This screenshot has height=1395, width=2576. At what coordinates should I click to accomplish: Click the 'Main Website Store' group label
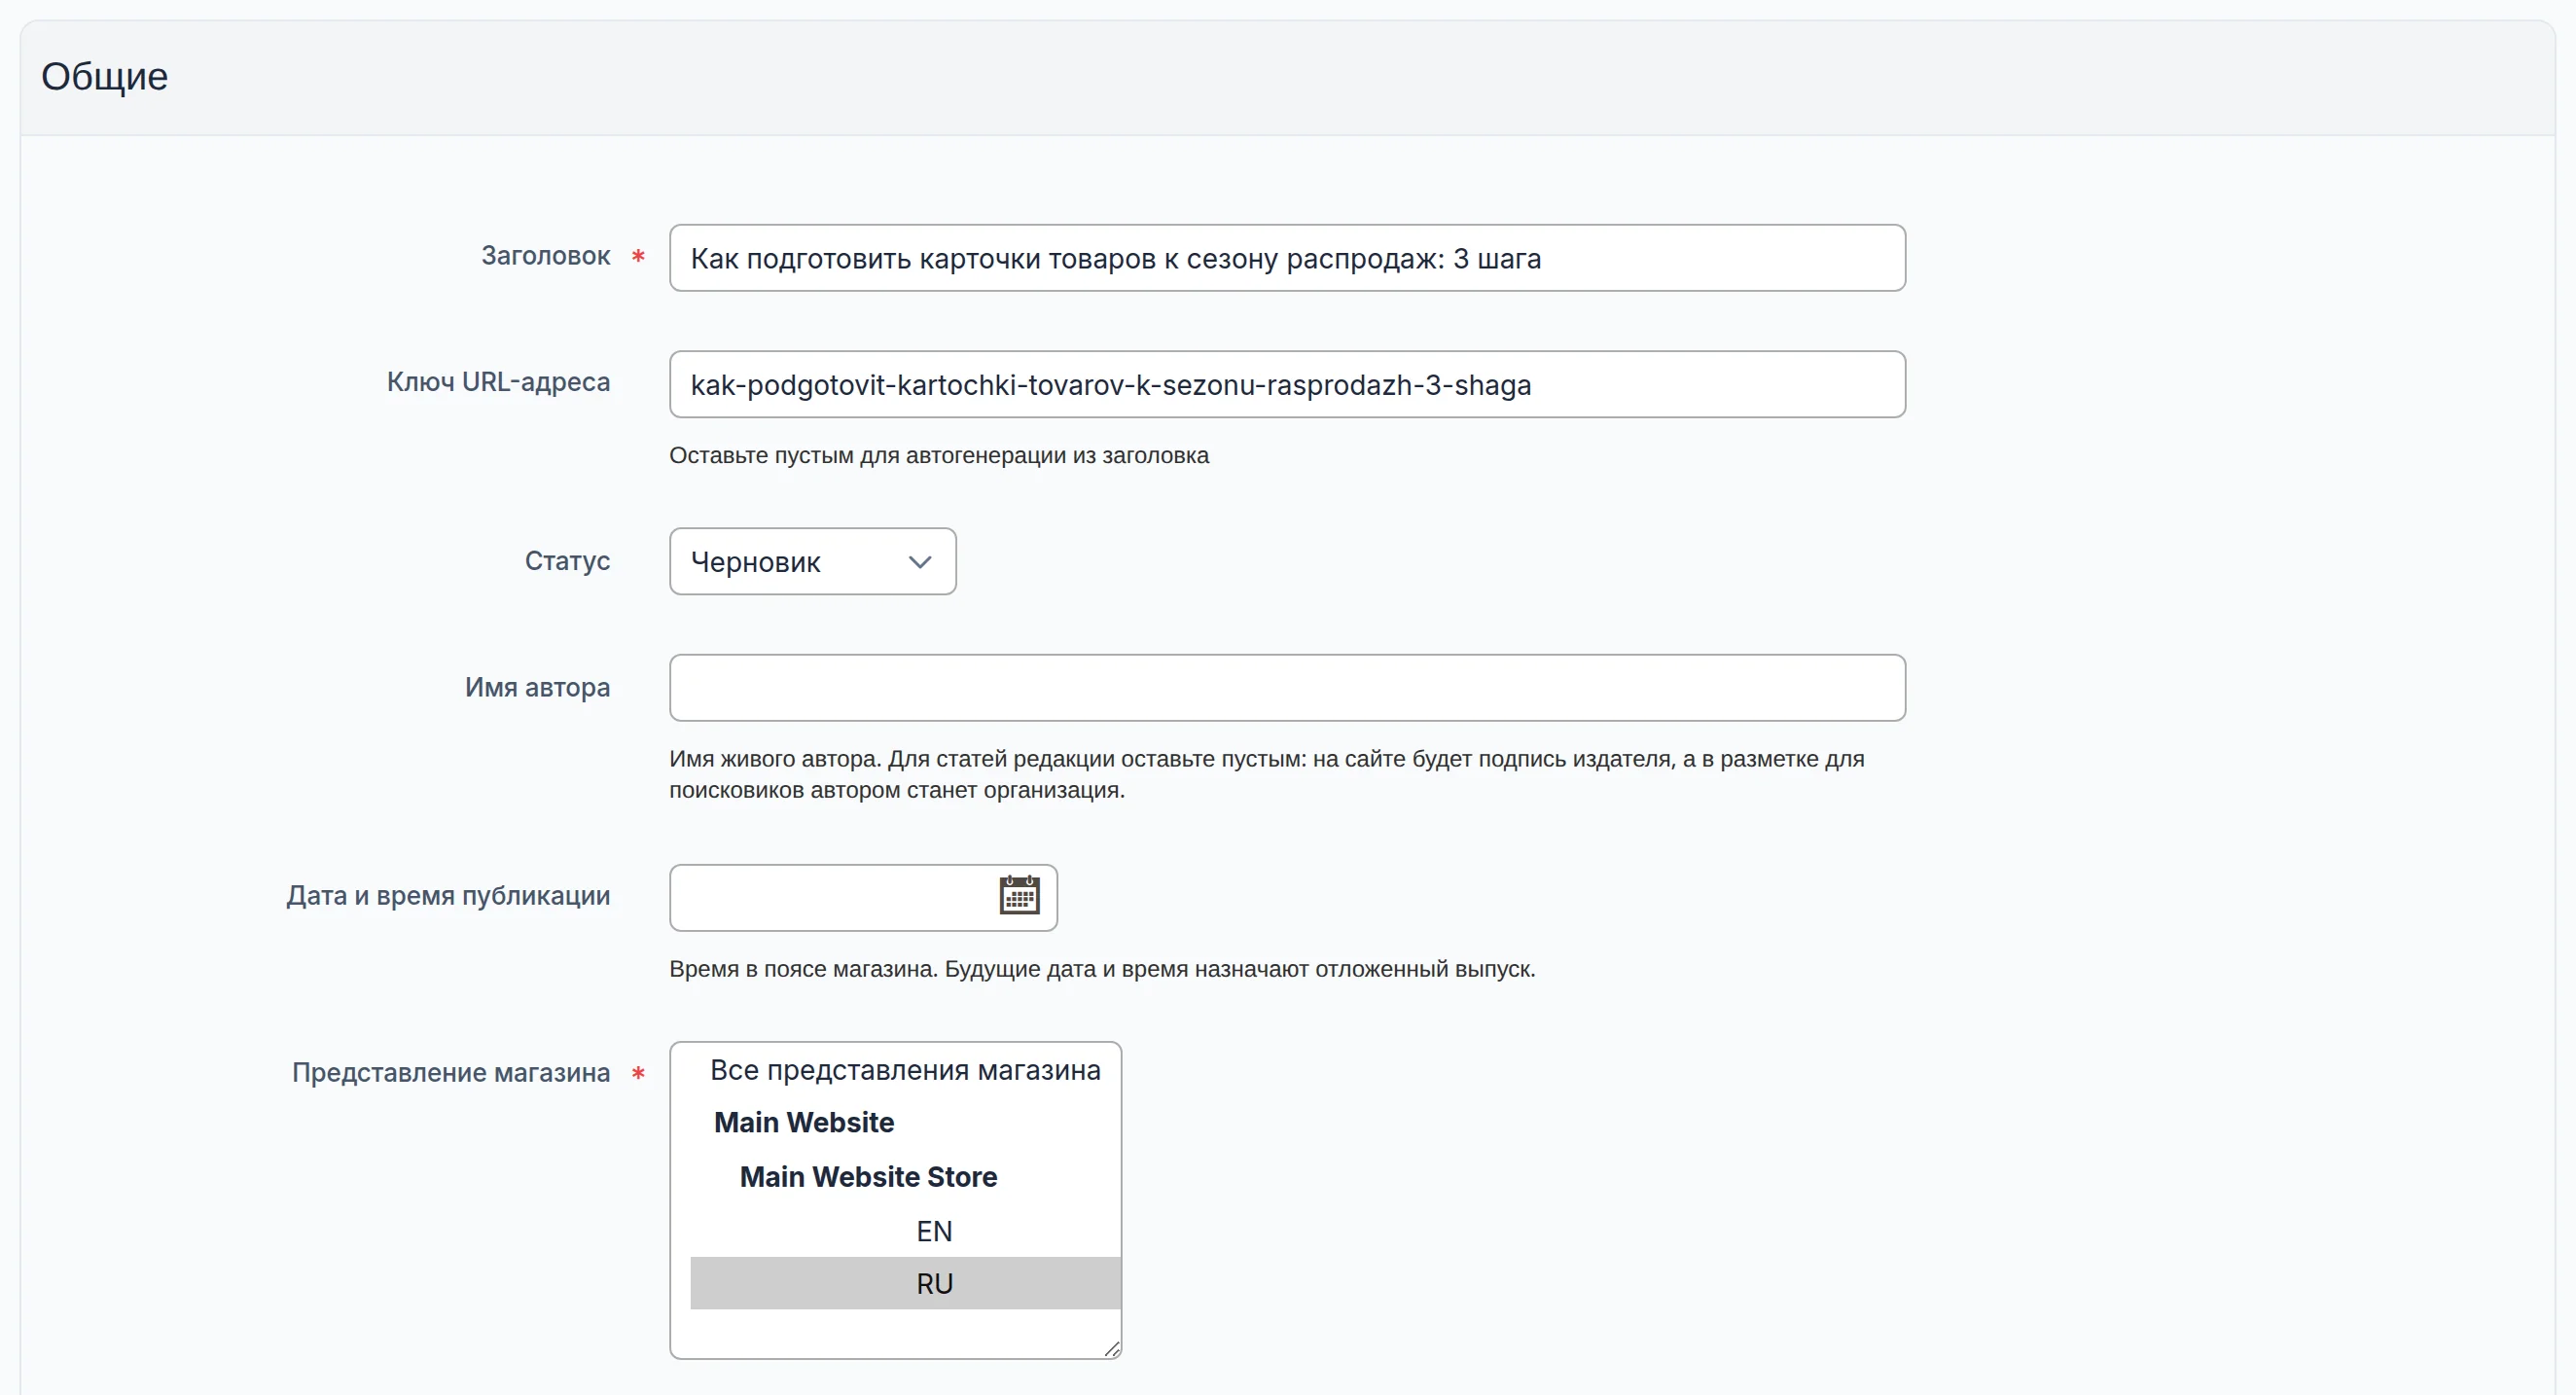868,1177
